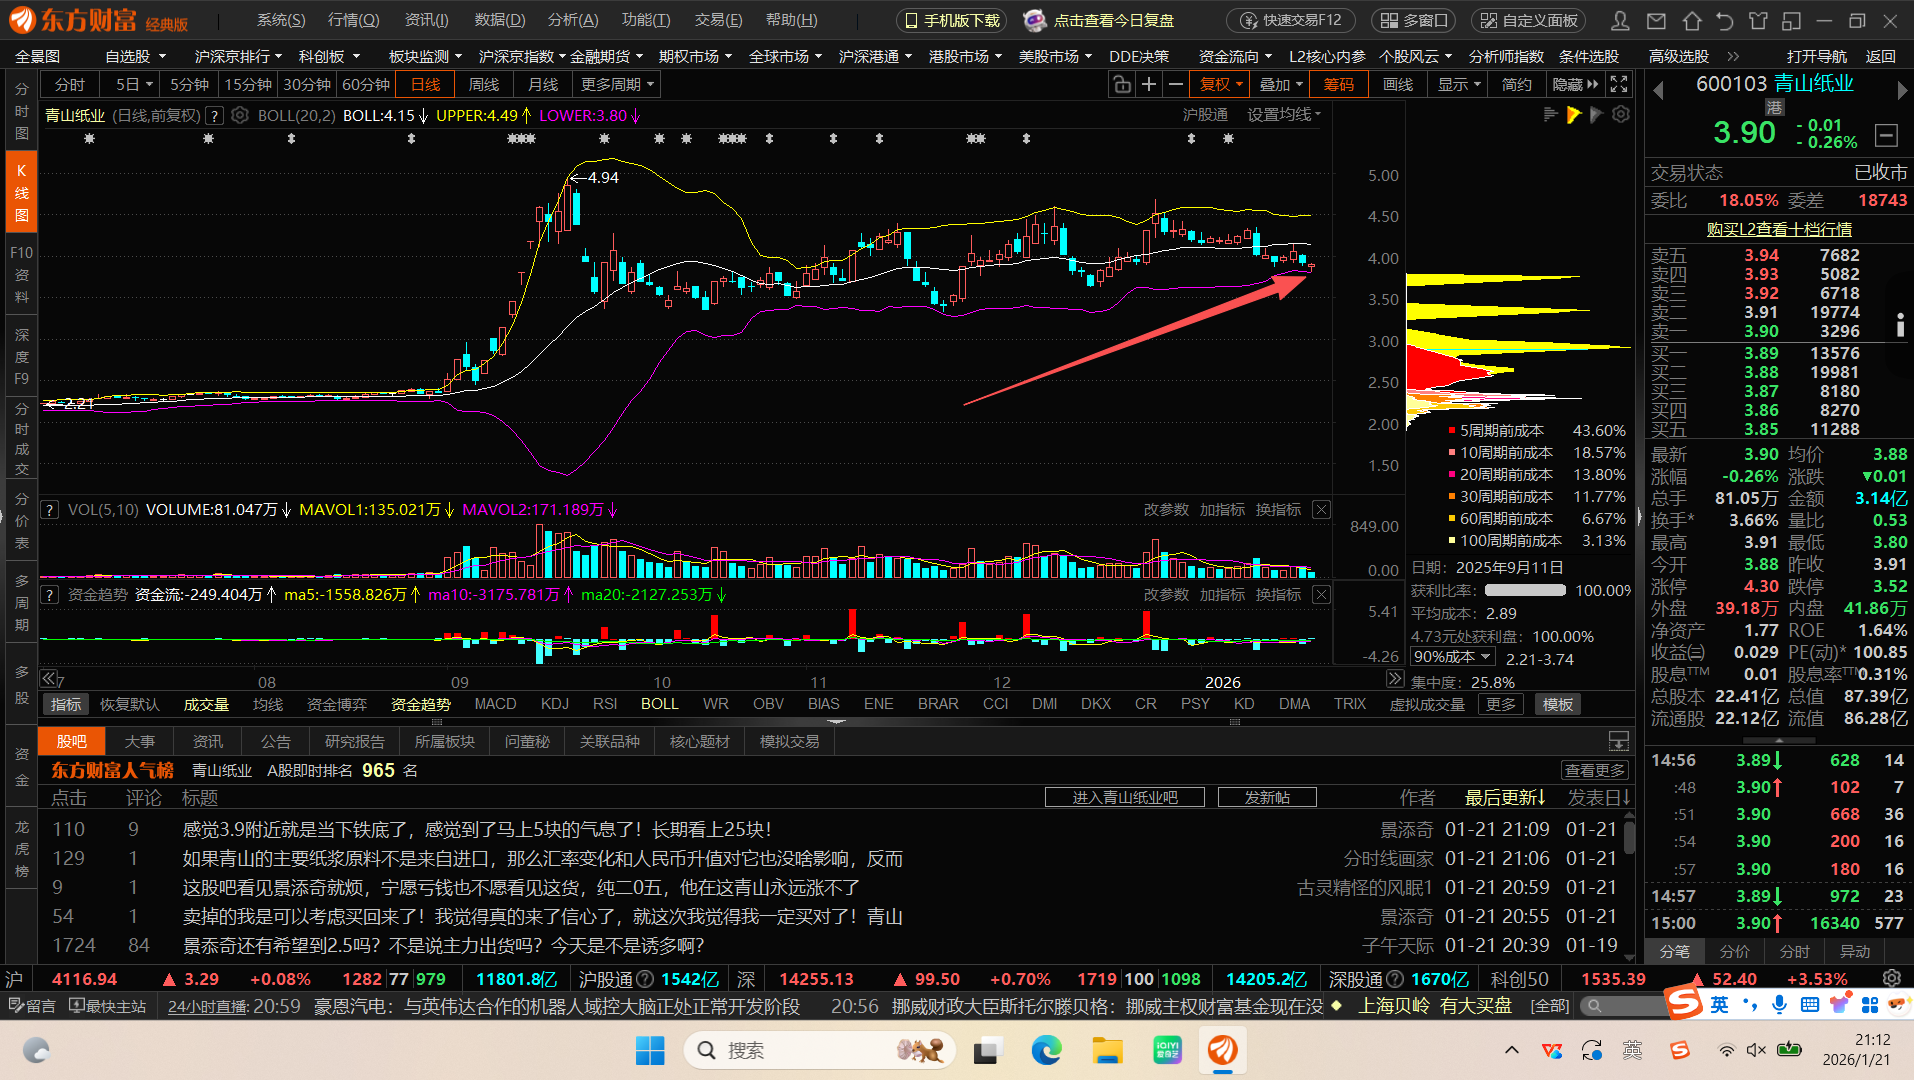
Task: Open the mail messages icon
Action: (1656, 20)
